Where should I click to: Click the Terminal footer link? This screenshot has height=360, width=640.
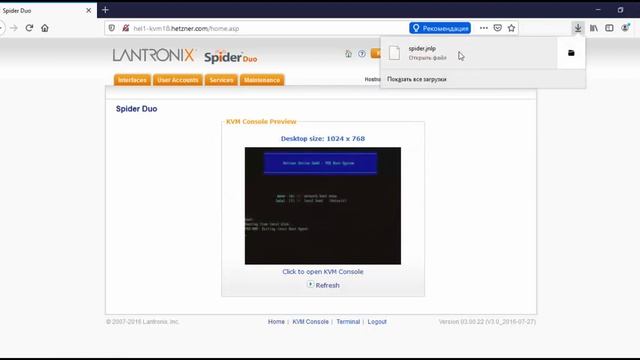[x=348, y=322]
